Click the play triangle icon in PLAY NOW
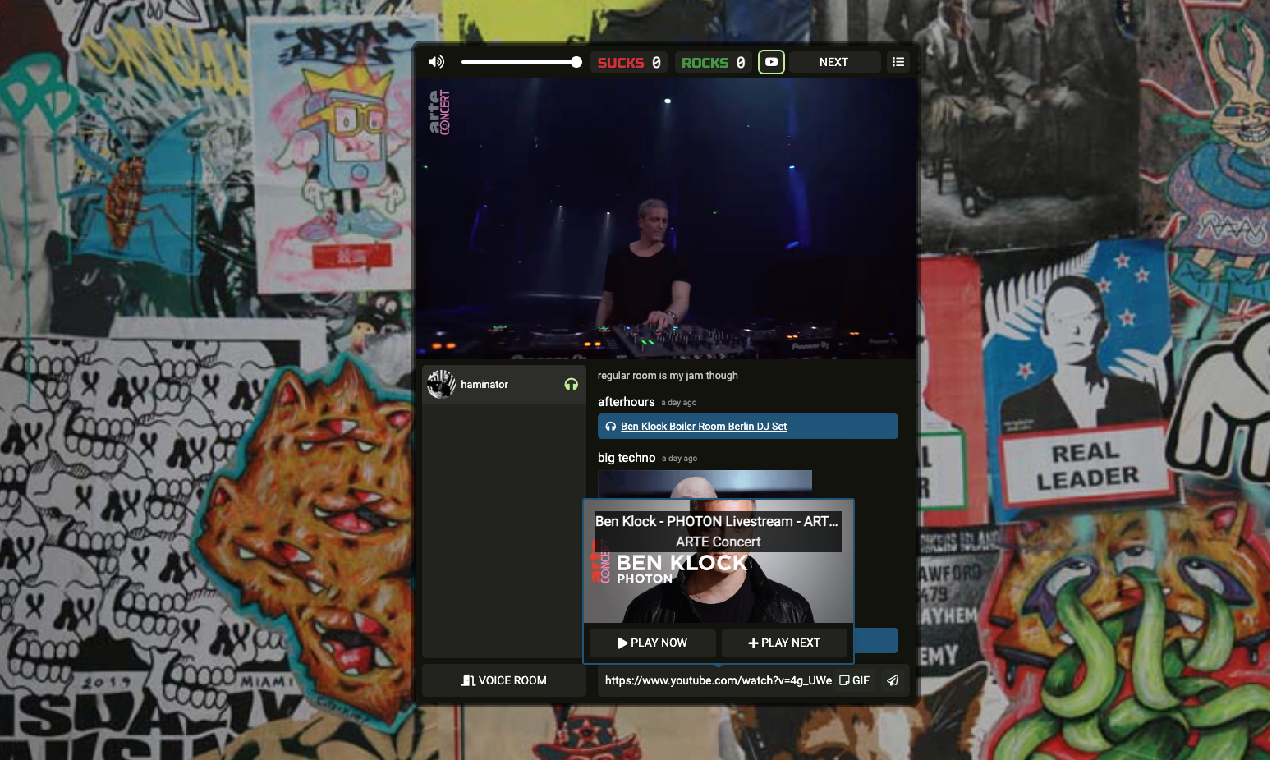Screen dimensions: 1270x760 621,642
